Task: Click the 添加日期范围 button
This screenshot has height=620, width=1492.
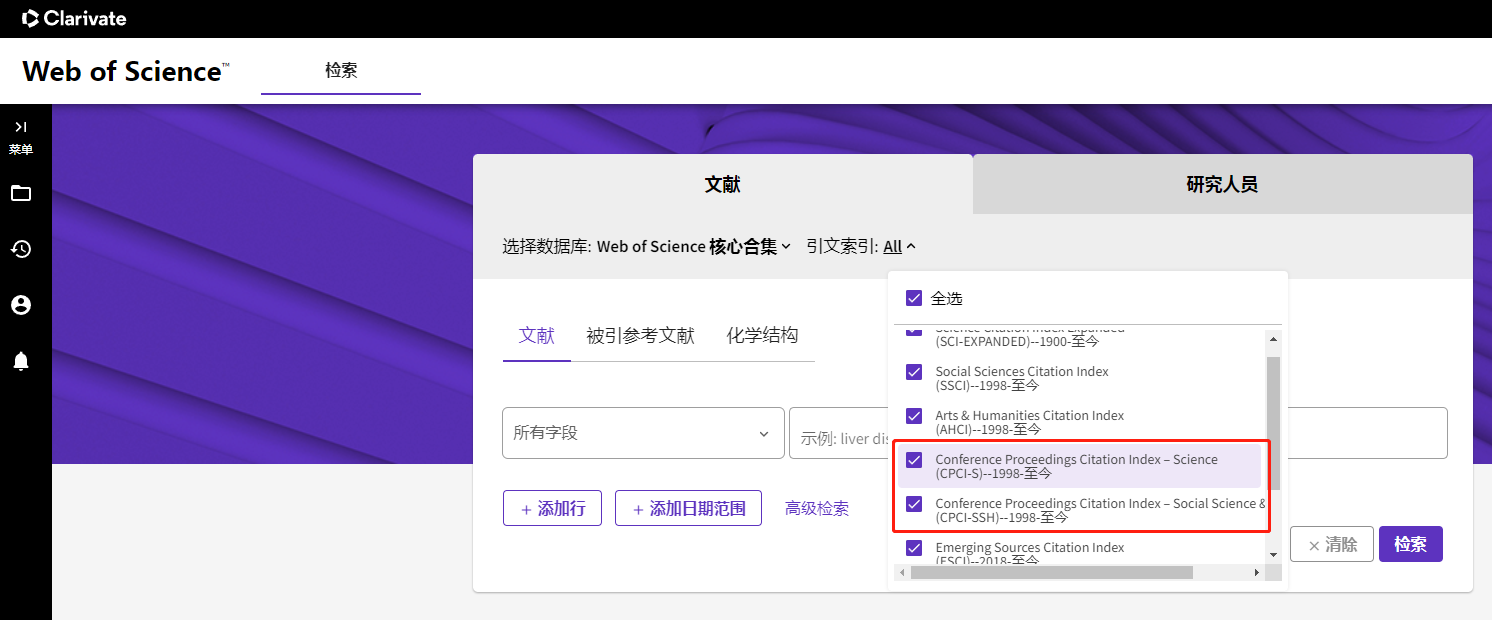Action: pyautogui.click(x=688, y=508)
